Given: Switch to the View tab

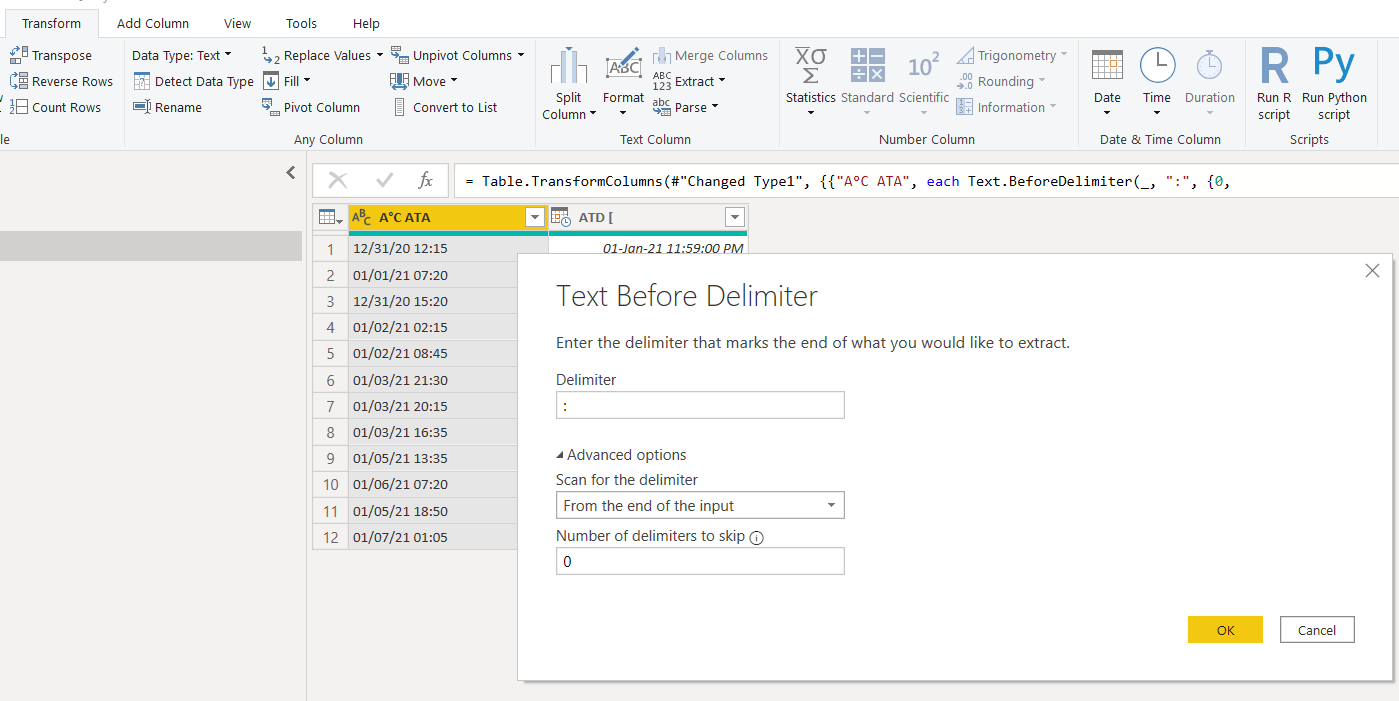Looking at the screenshot, I should (x=238, y=23).
